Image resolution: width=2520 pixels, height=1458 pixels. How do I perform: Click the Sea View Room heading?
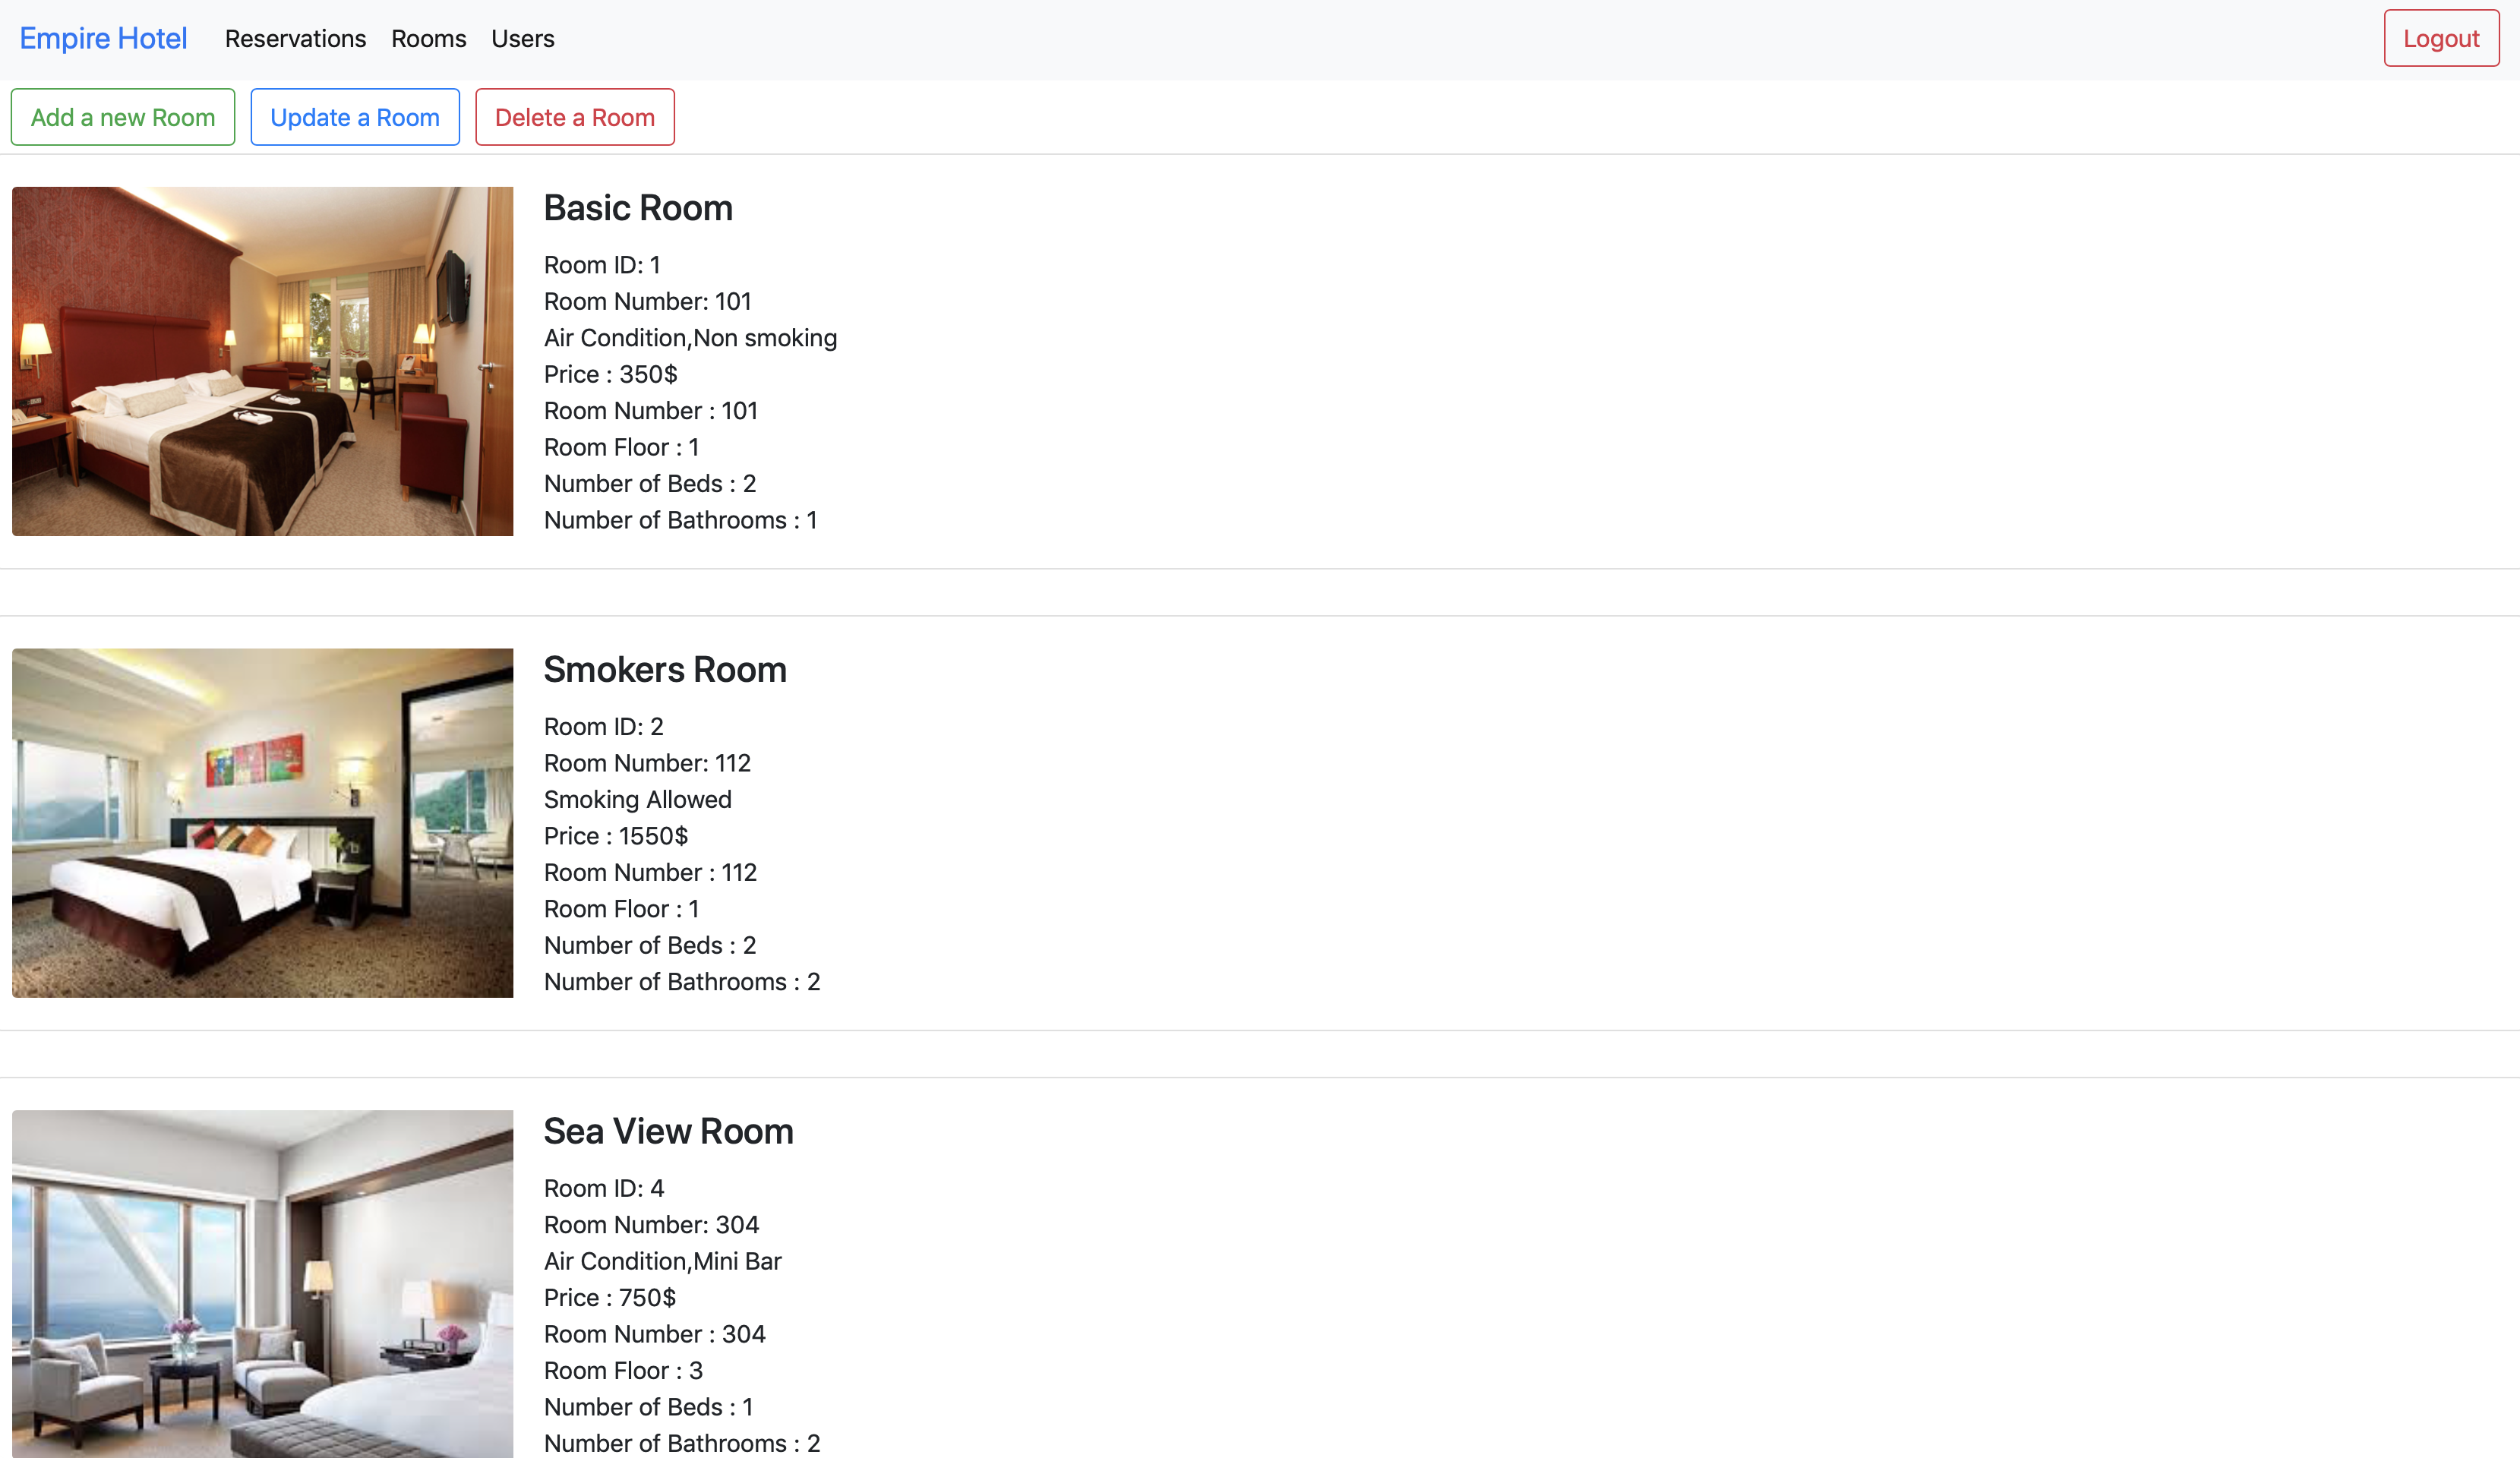tap(668, 1131)
